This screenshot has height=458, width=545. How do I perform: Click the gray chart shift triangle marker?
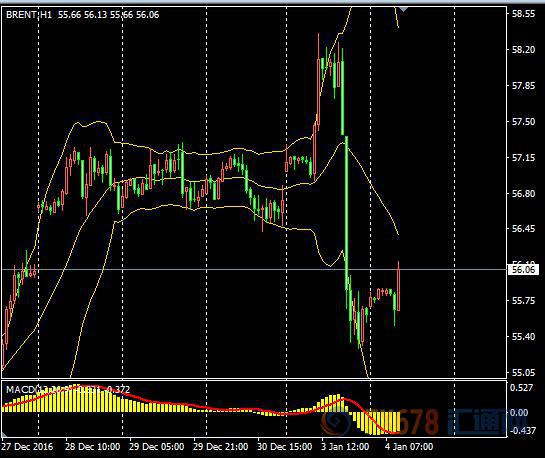click(x=403, y=9)
